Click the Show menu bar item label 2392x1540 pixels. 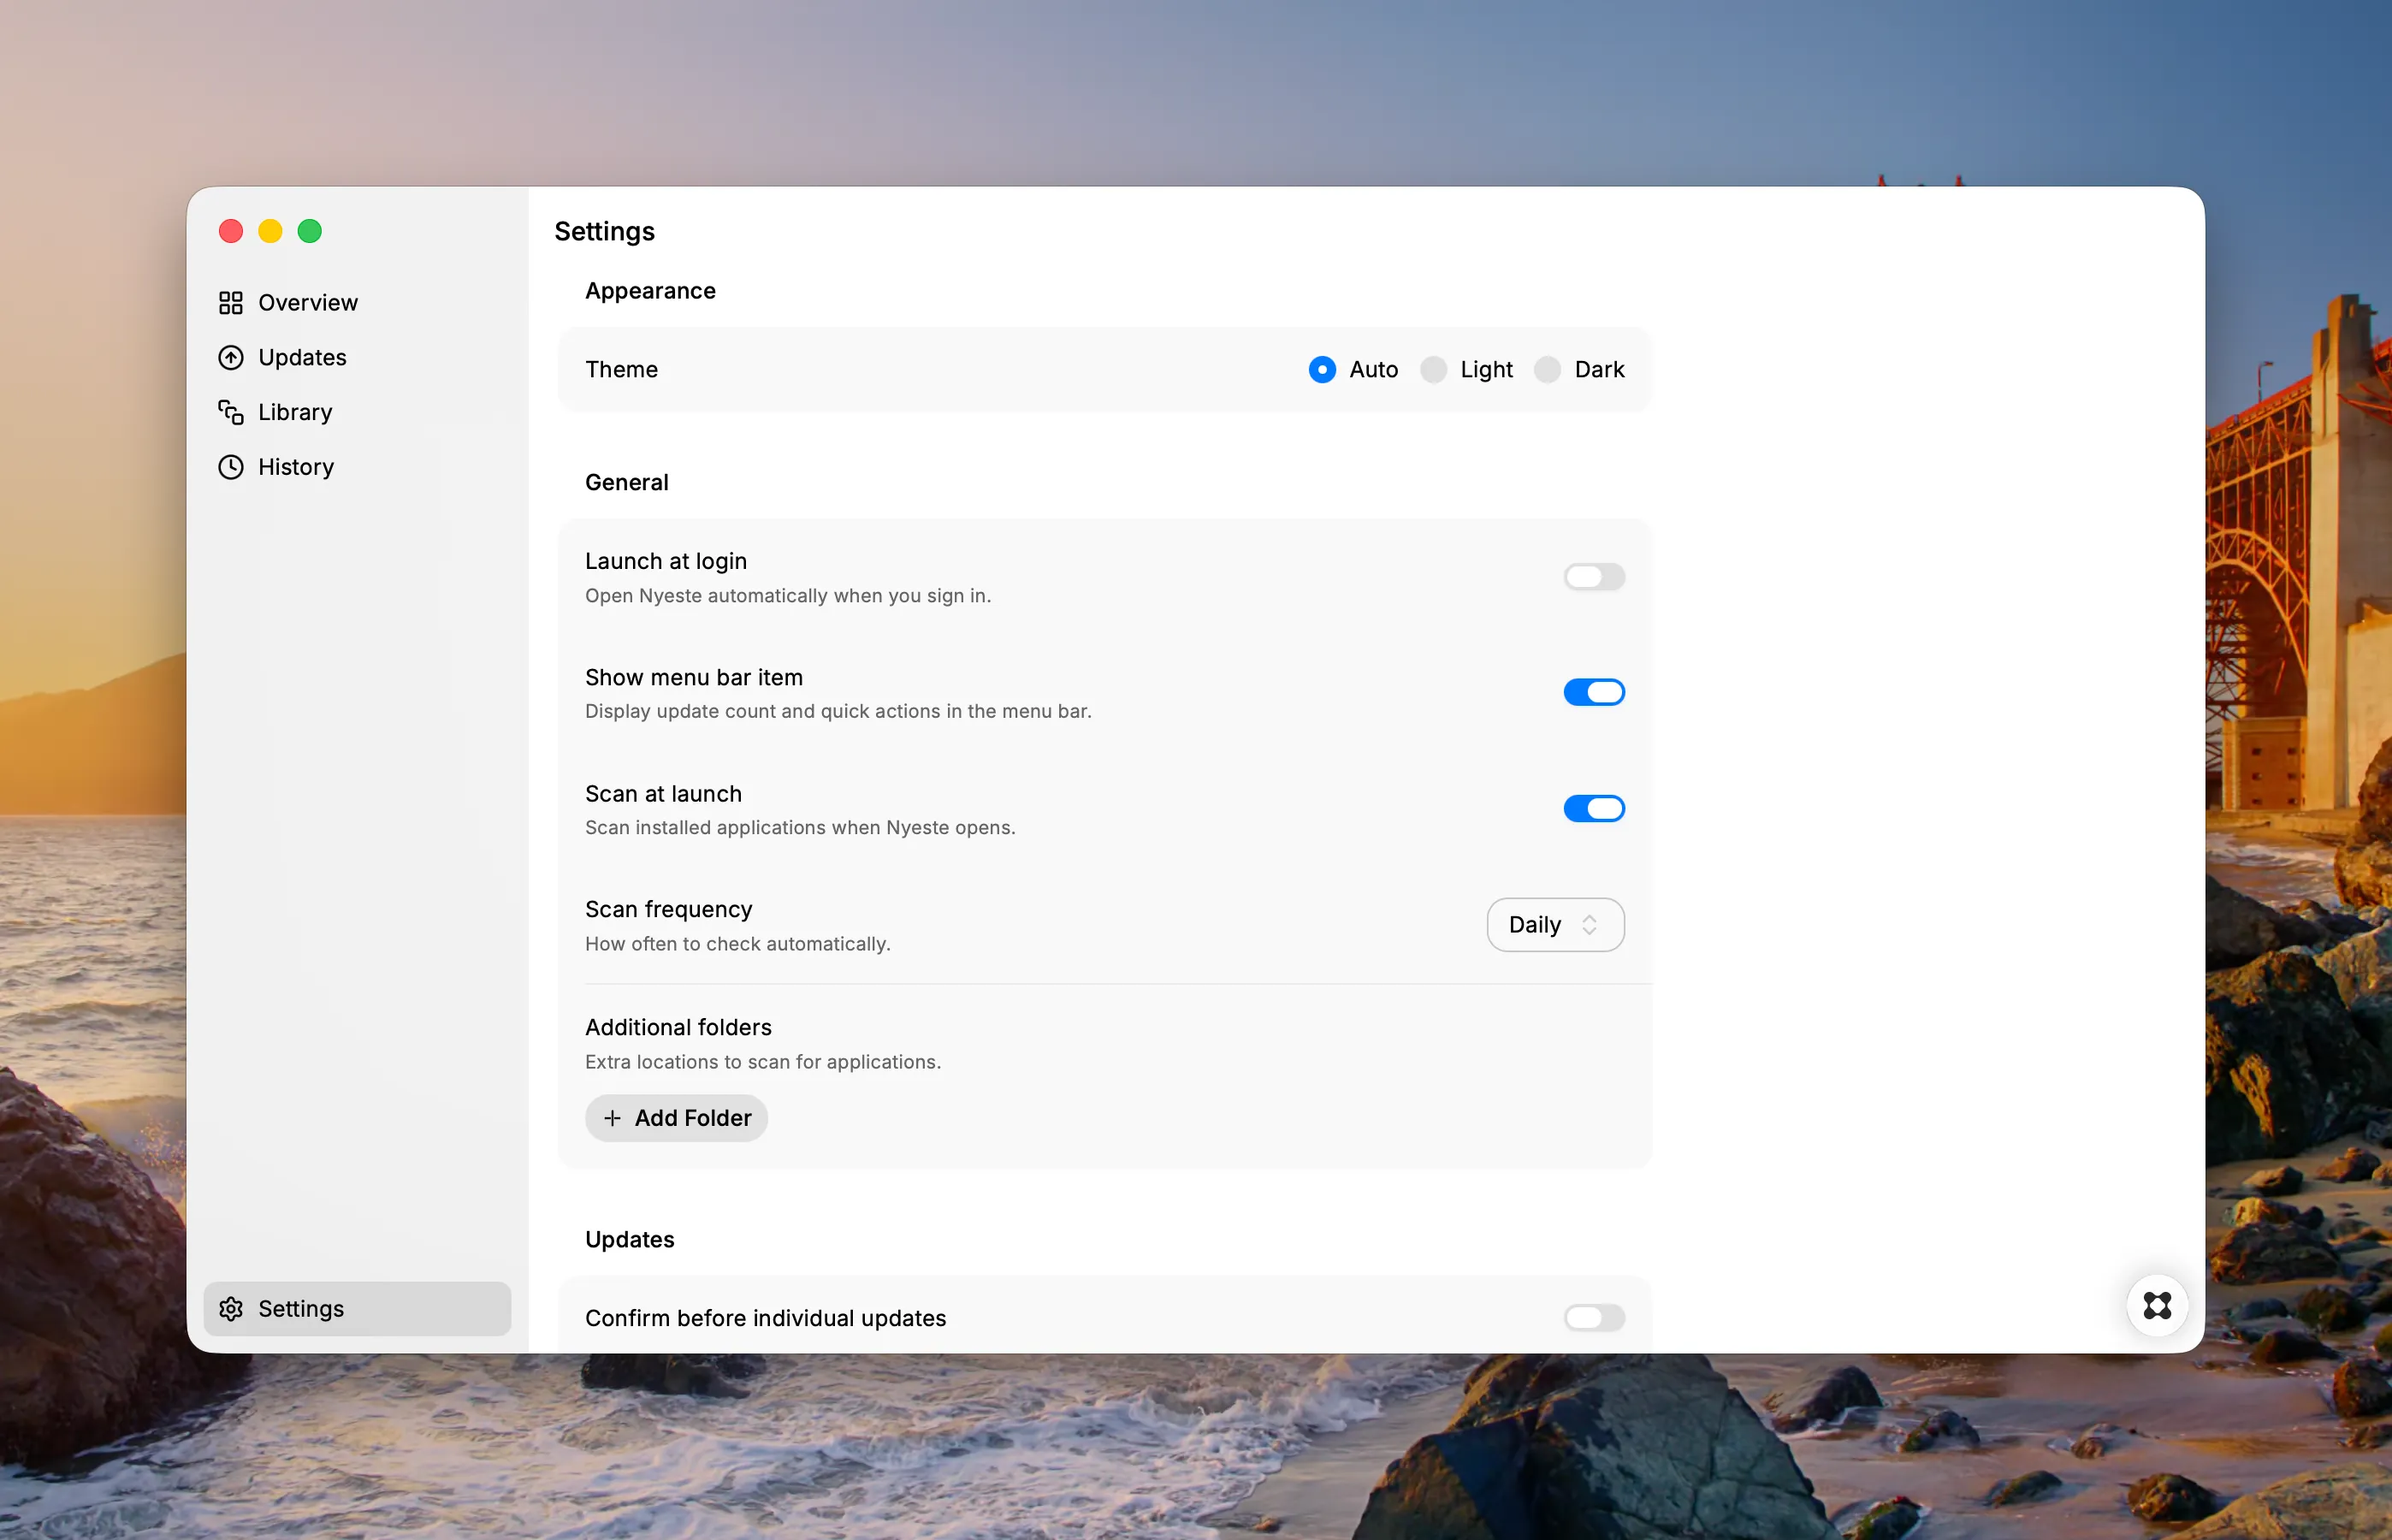pos(694,678)
